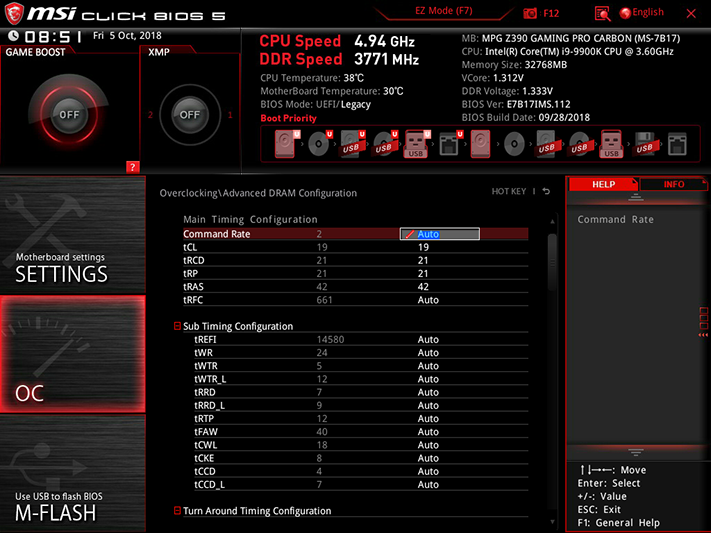Click the clock icon beside the time
The height and width of the screenshot is (533, 711).
tap(14, 35)
